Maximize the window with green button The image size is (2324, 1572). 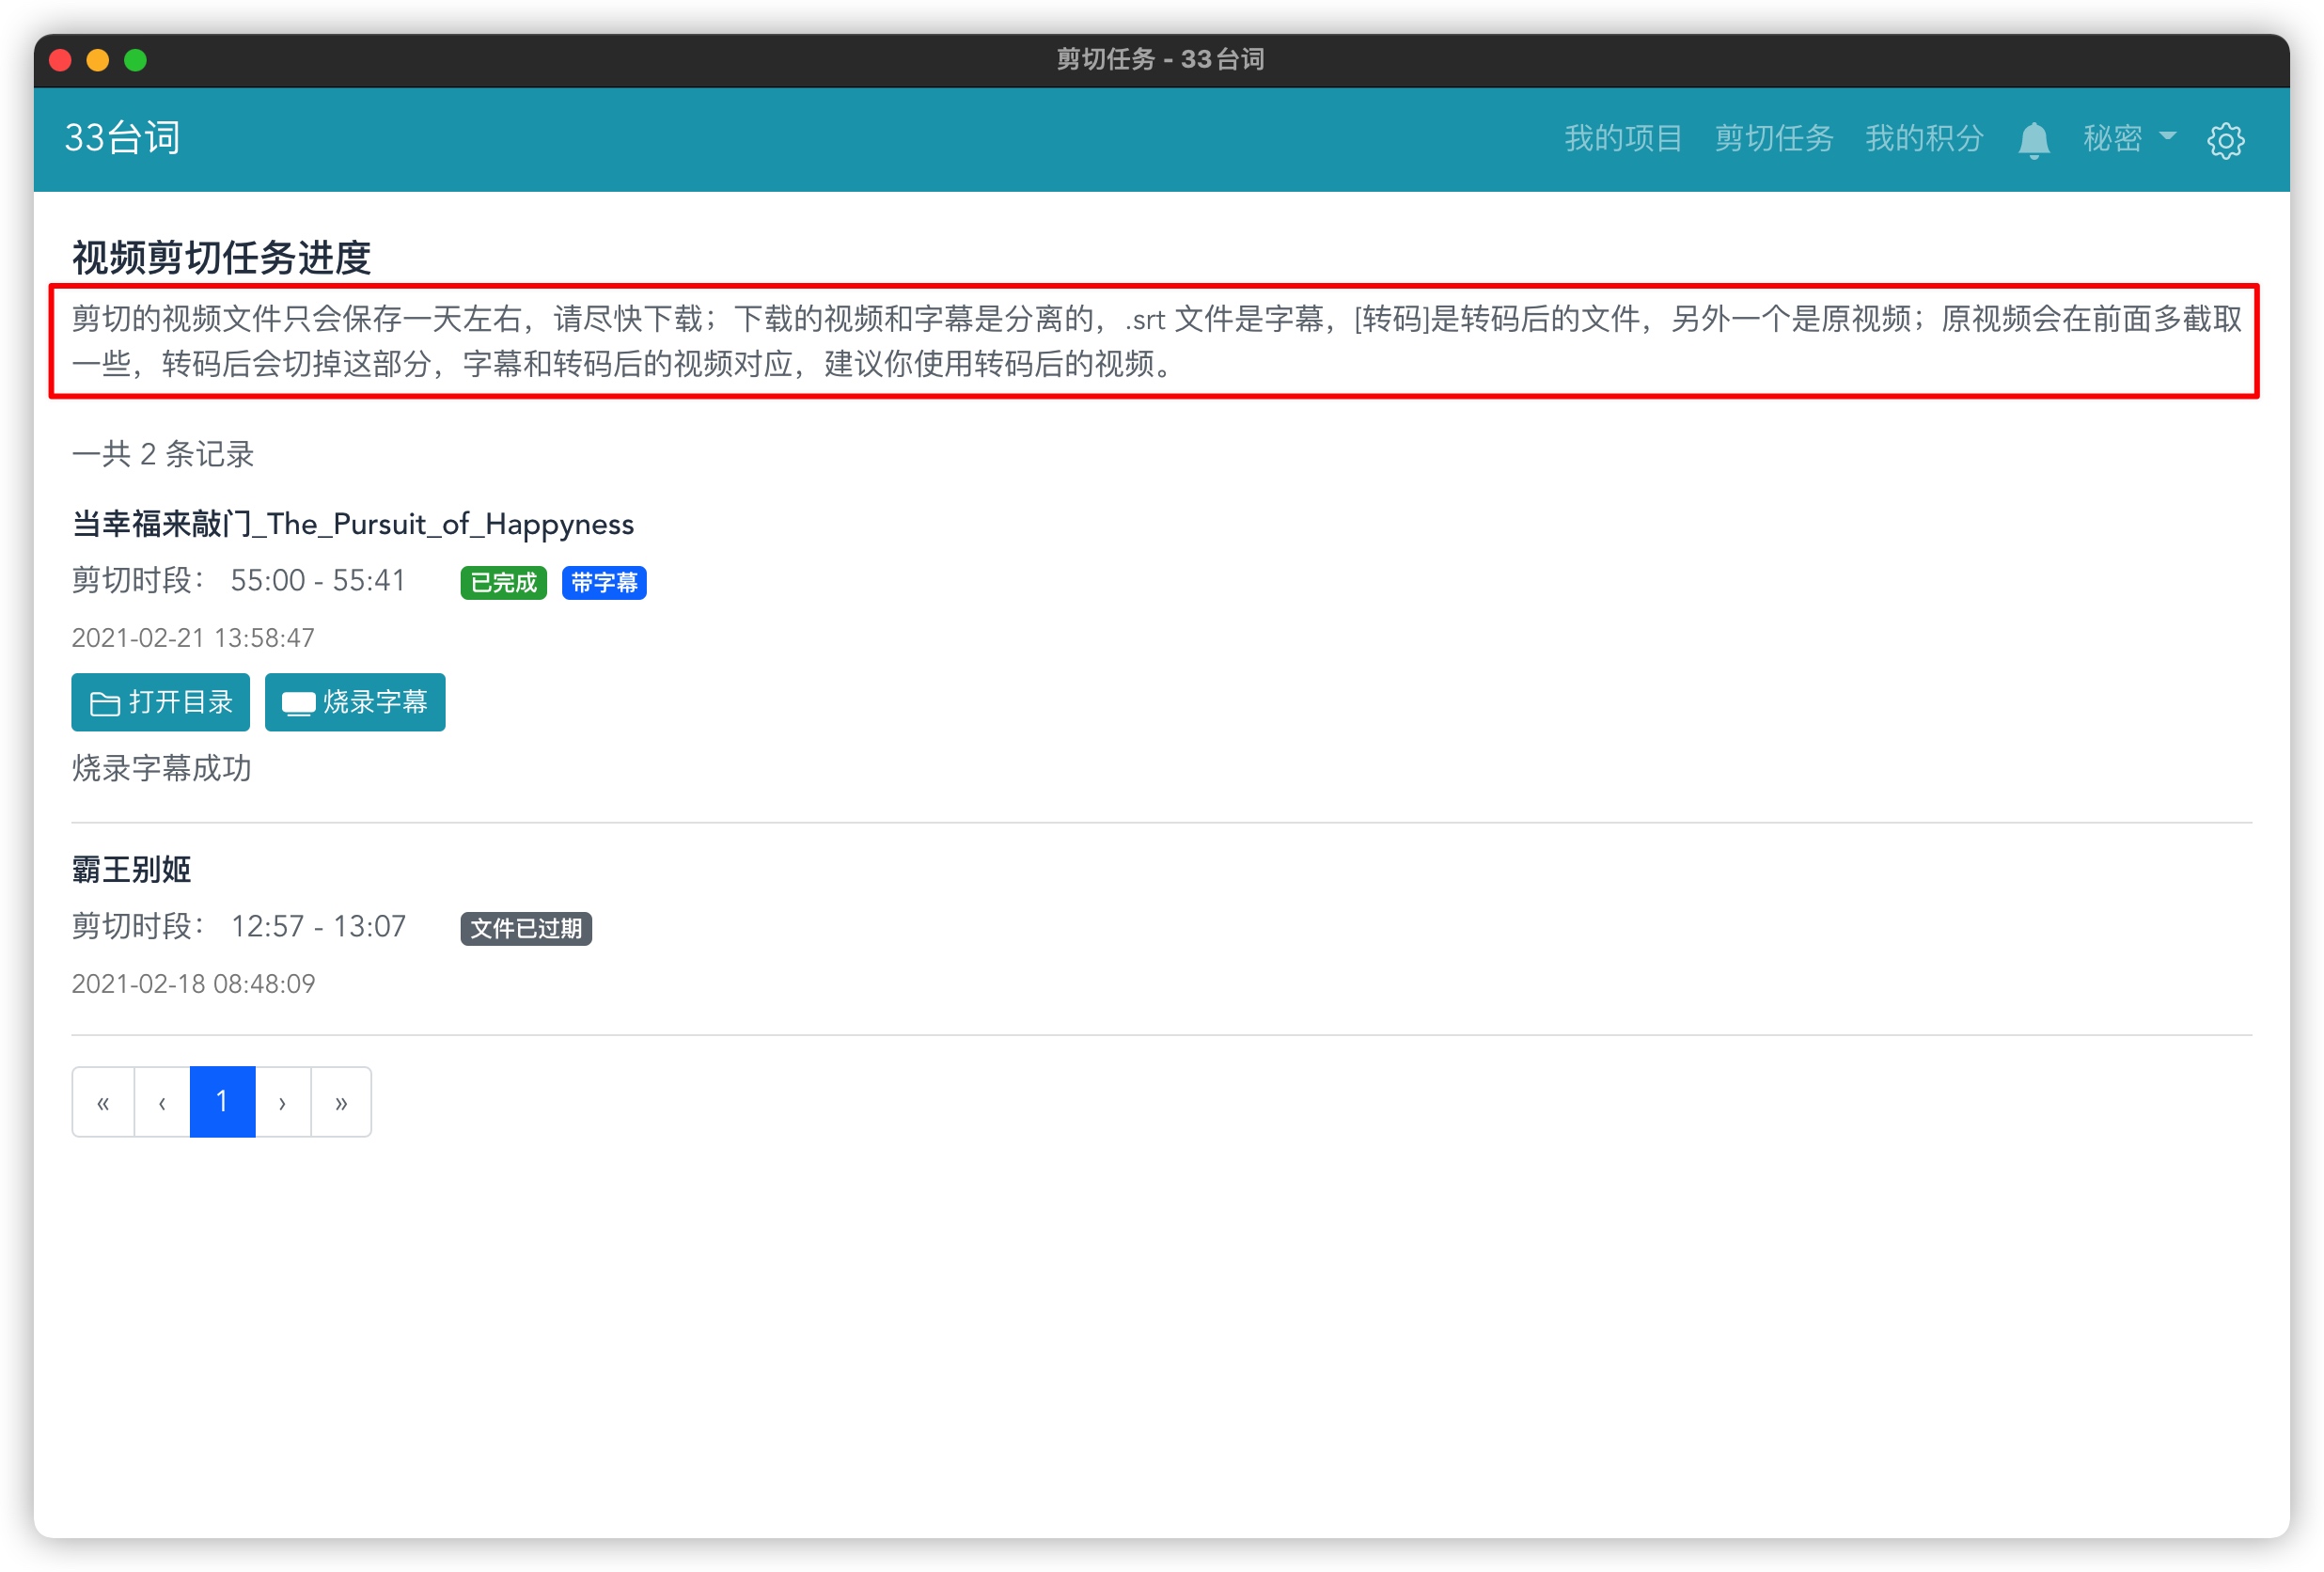click(136, 60)
